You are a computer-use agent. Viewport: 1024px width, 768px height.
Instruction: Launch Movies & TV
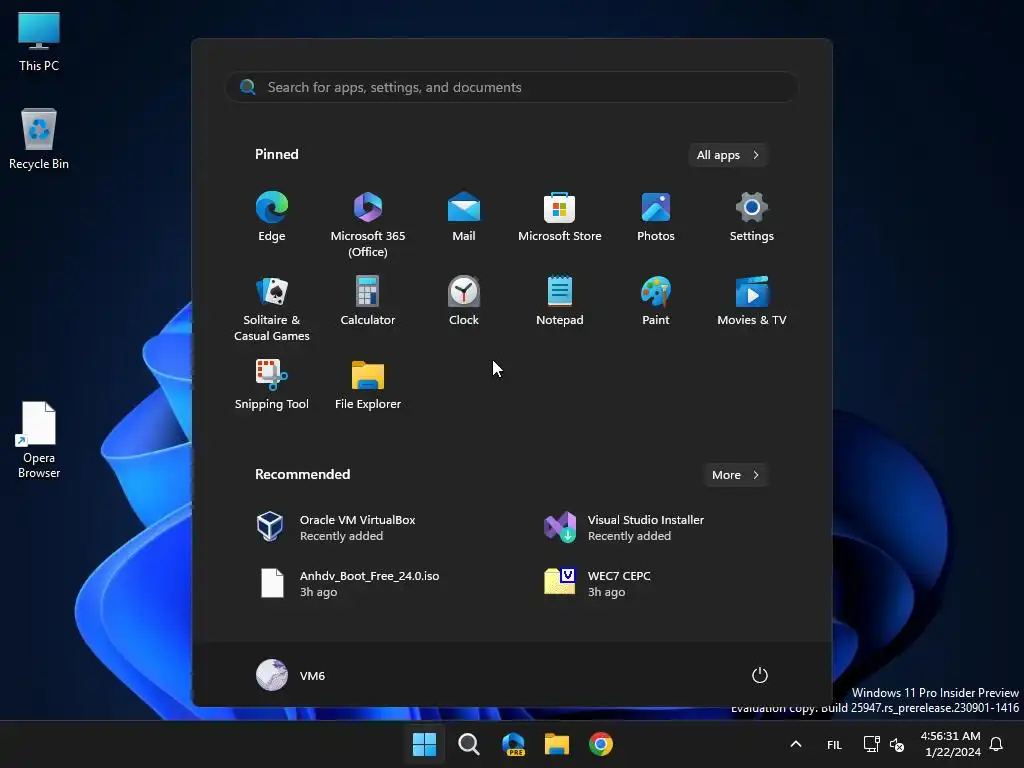pyautogui.click(x=752, y=302)
